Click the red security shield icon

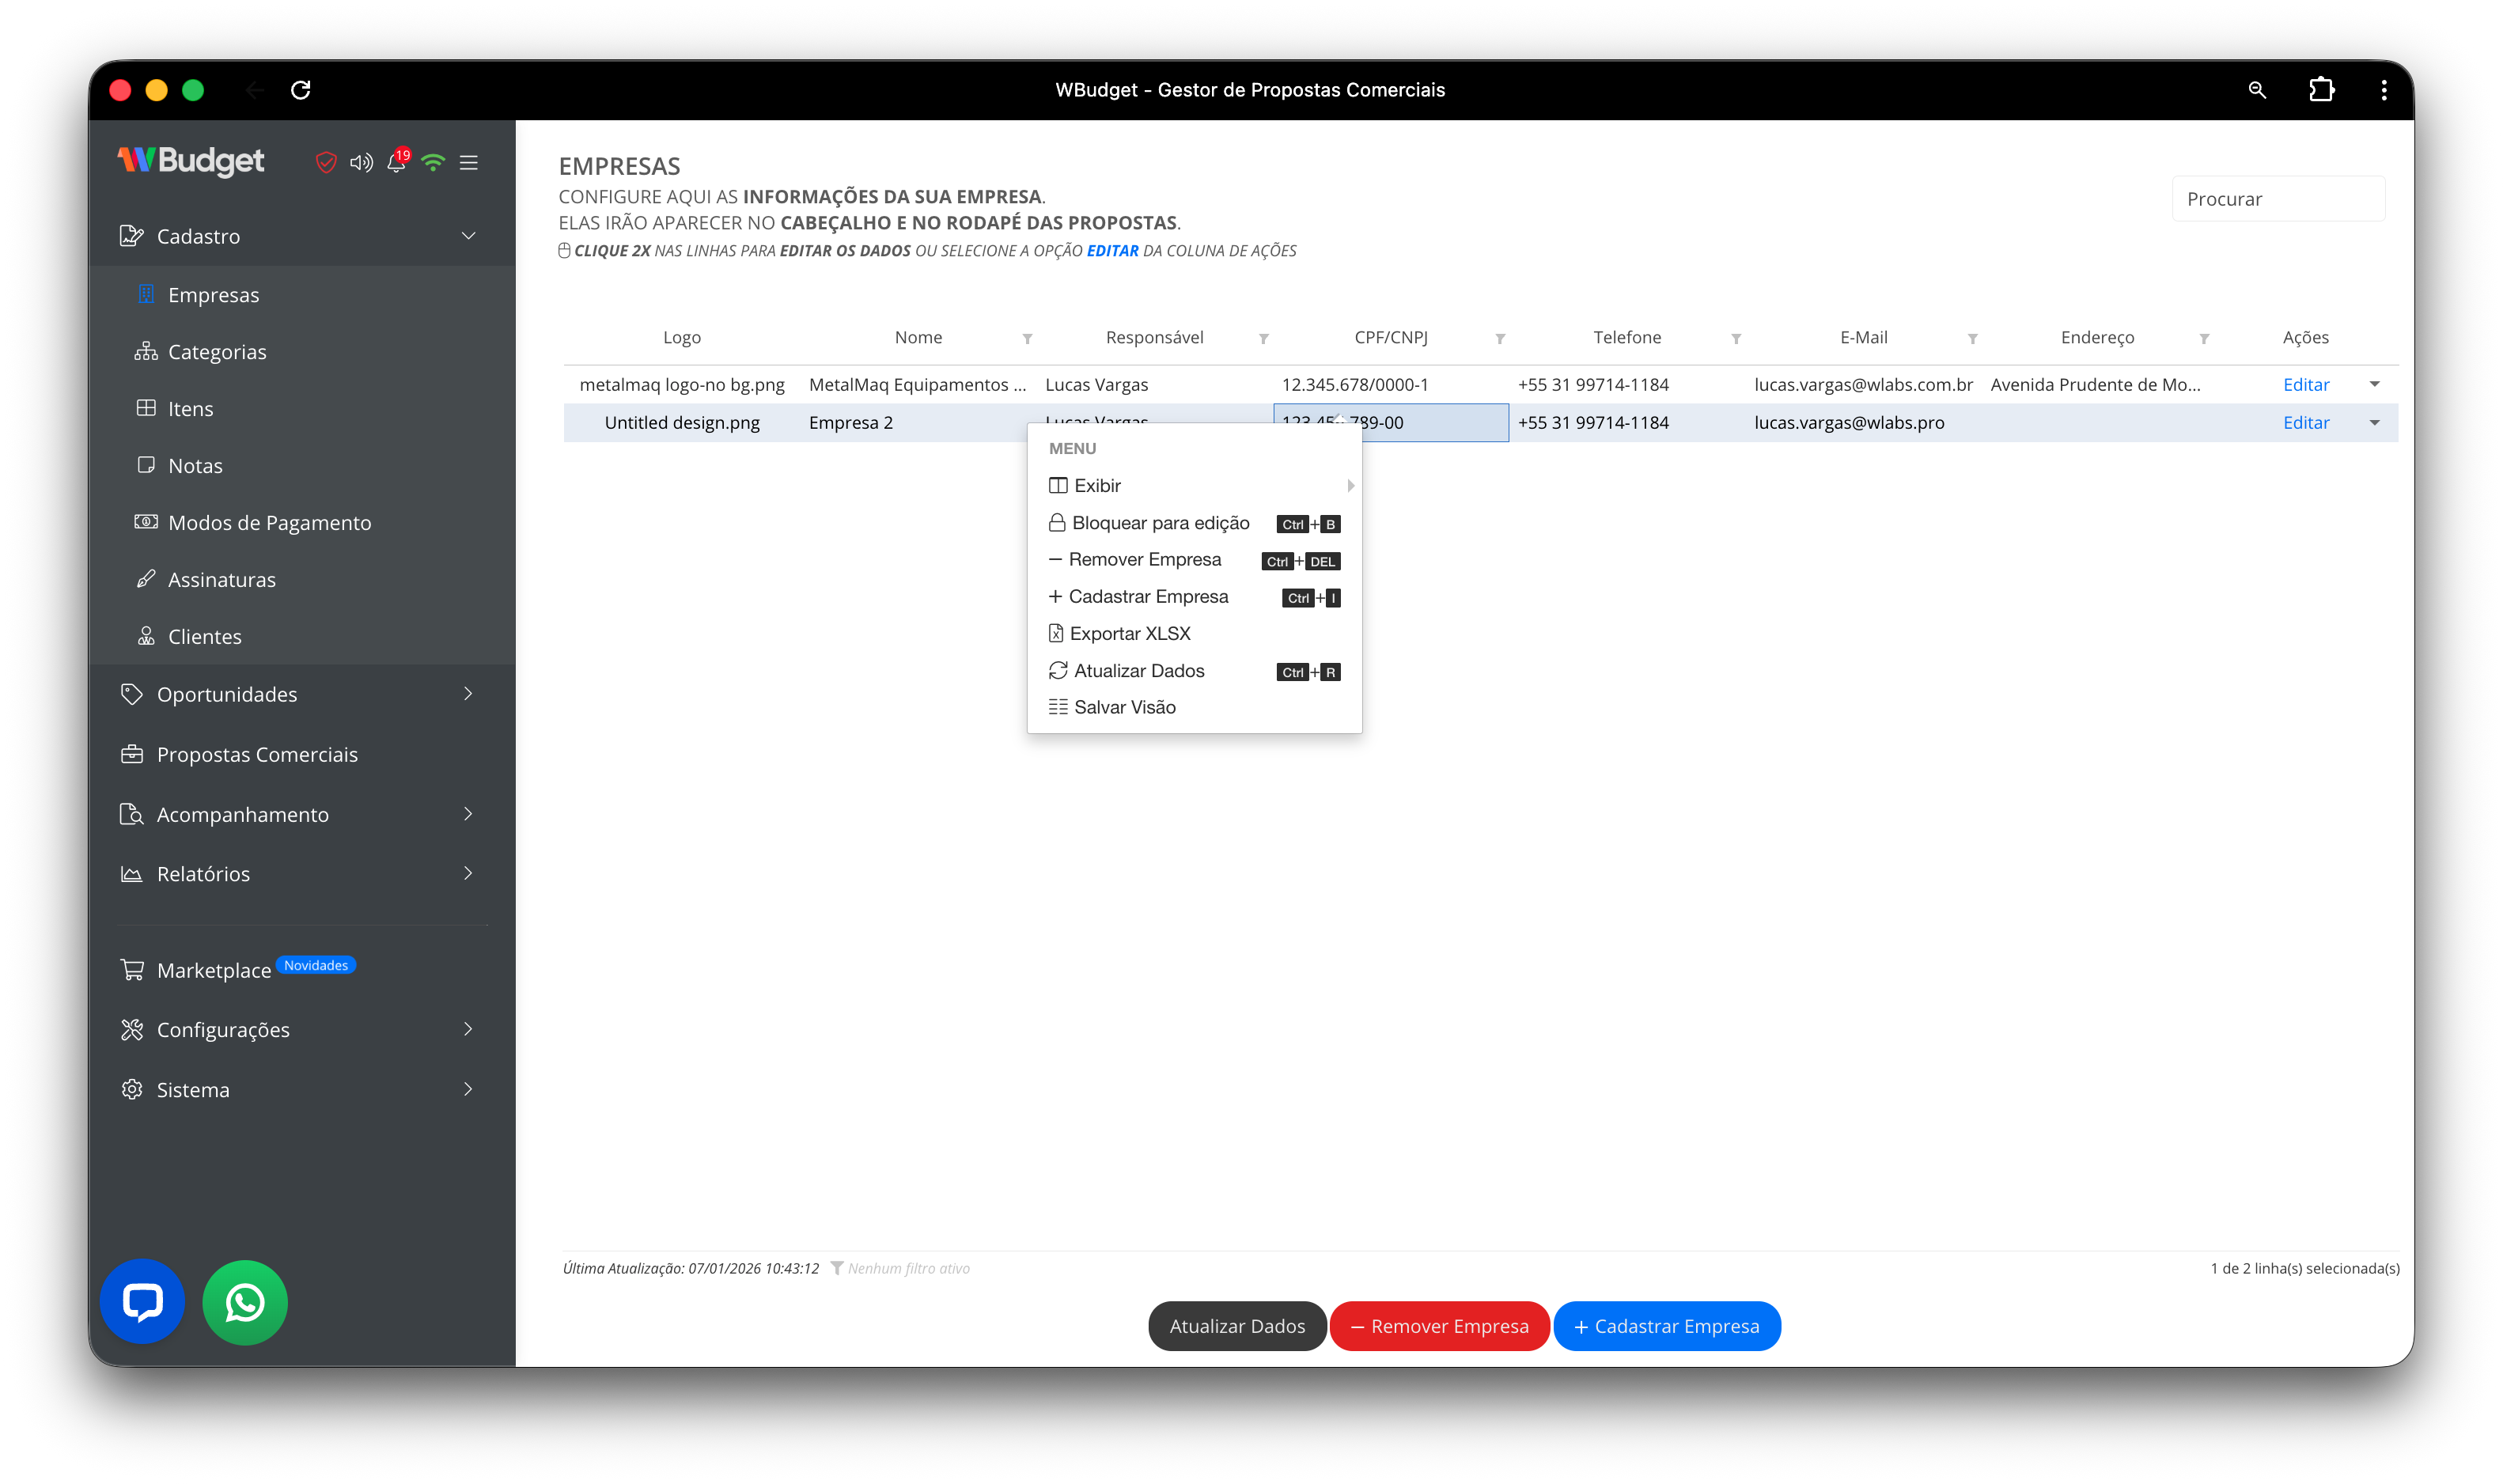point(326,162)
